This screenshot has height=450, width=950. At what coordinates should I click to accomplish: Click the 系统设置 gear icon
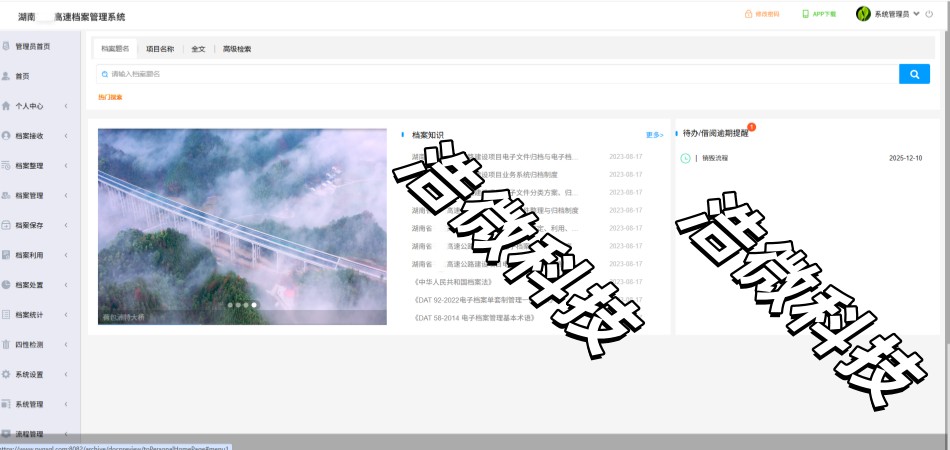pyautogui.click(x=6, y=374)
